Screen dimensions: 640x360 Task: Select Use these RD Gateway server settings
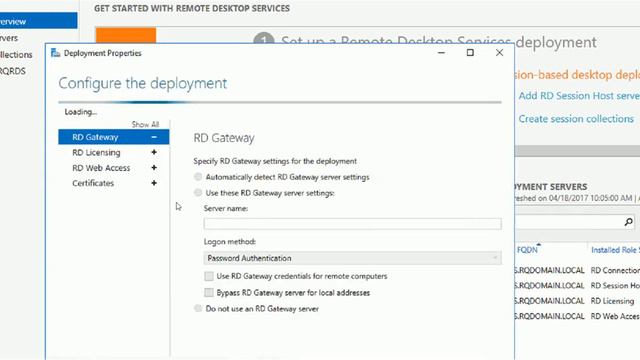click(x=198, y=193)
